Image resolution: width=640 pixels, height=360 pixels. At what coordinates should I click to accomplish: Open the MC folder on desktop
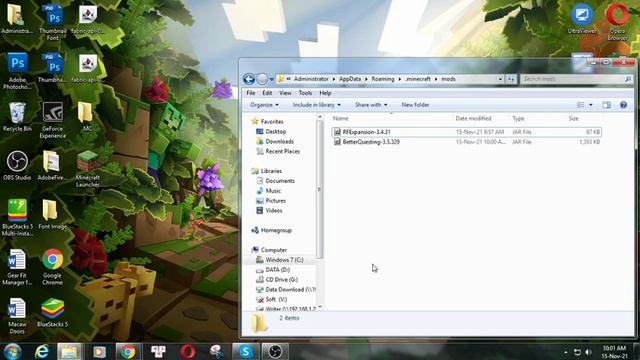click(87, 117)
